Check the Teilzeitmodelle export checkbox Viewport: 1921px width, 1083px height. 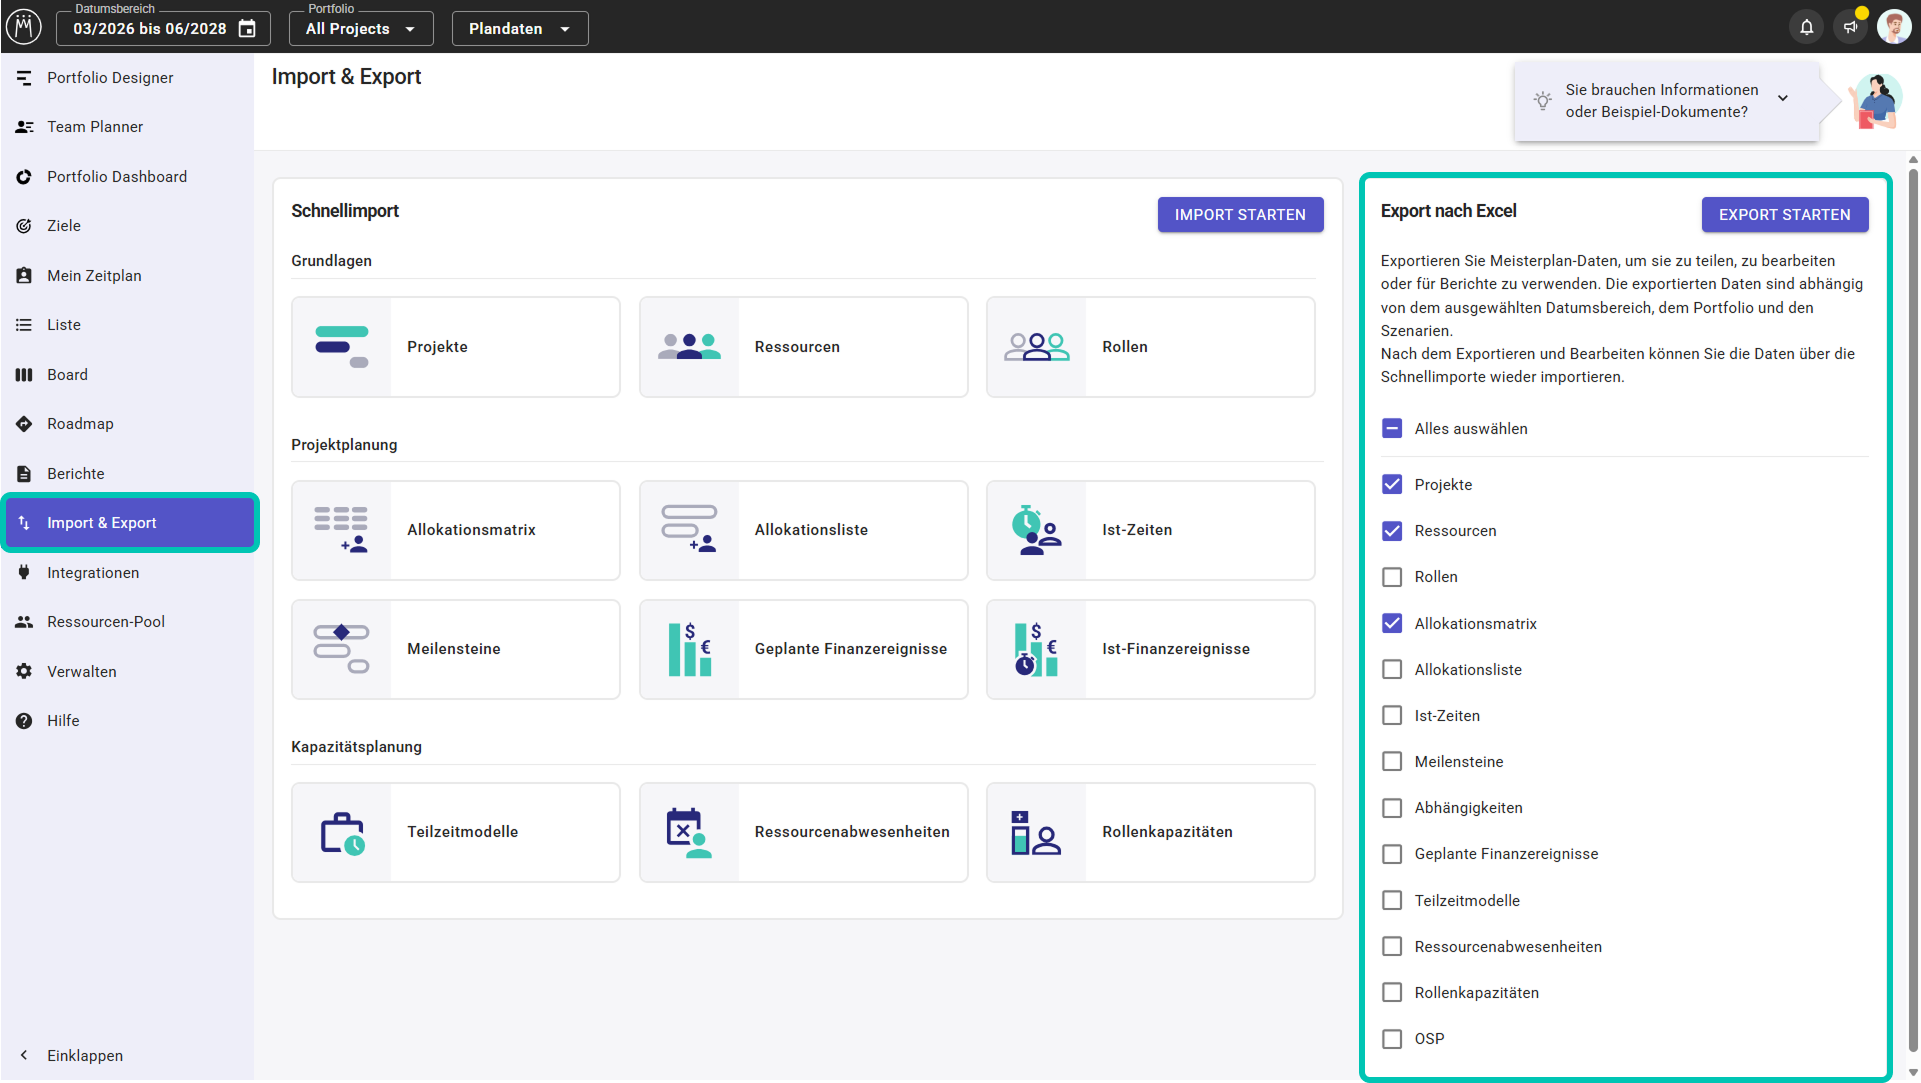tap(1392, 901)
